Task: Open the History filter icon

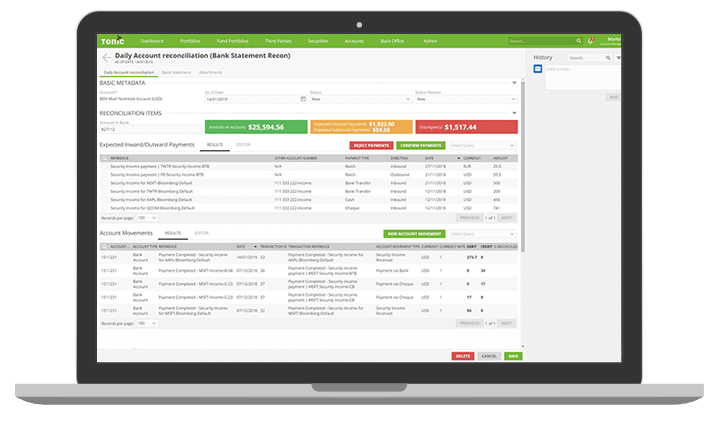Action: 618,58
